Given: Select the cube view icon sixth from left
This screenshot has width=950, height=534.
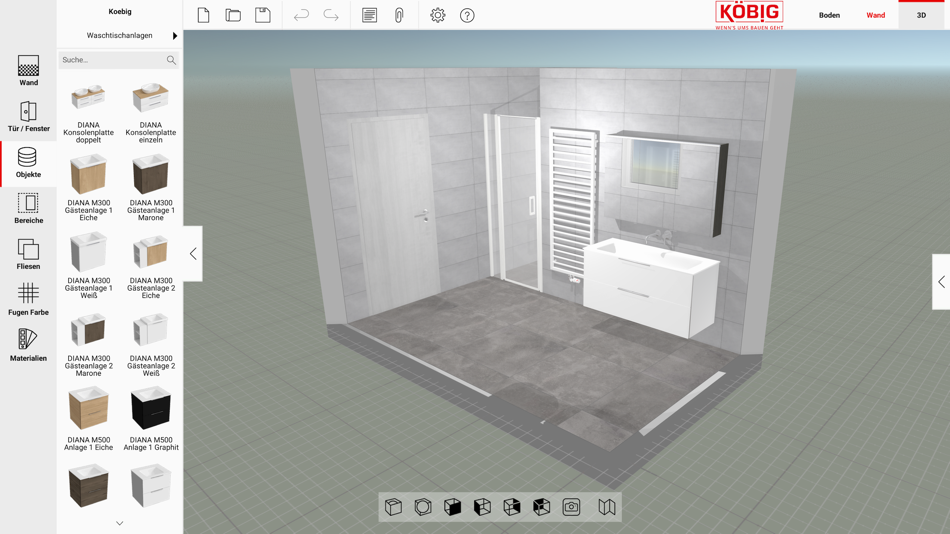Looking at the screenshot, I should 542,507.
